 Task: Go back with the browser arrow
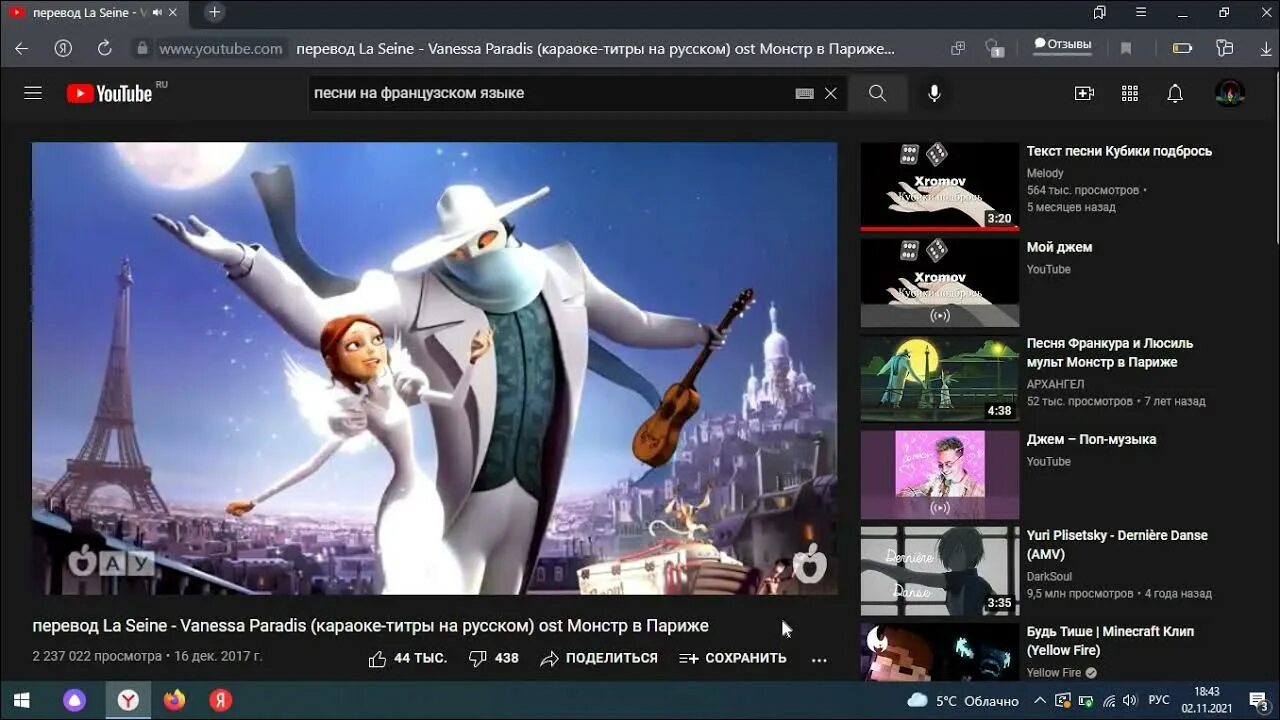coord(21,48)
